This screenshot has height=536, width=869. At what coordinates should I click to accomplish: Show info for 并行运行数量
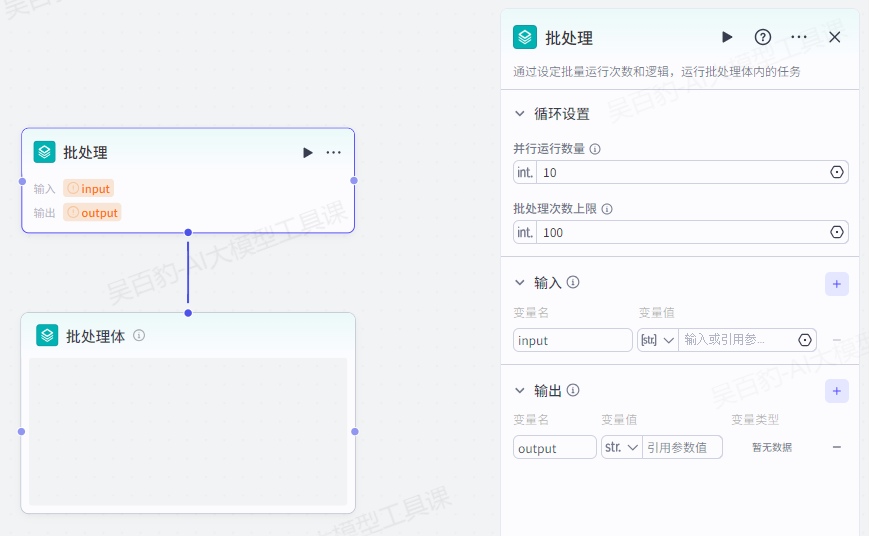coord(595,149)
